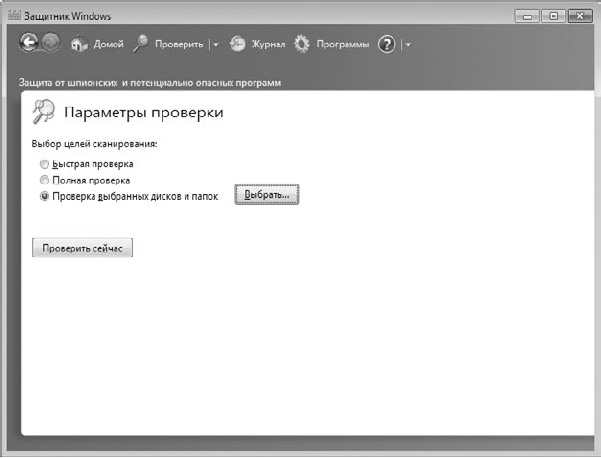The image size is (601, 458).
Task: Open the Журнал toolbar label
Action: pyautogui.click(x=268, y=44)
